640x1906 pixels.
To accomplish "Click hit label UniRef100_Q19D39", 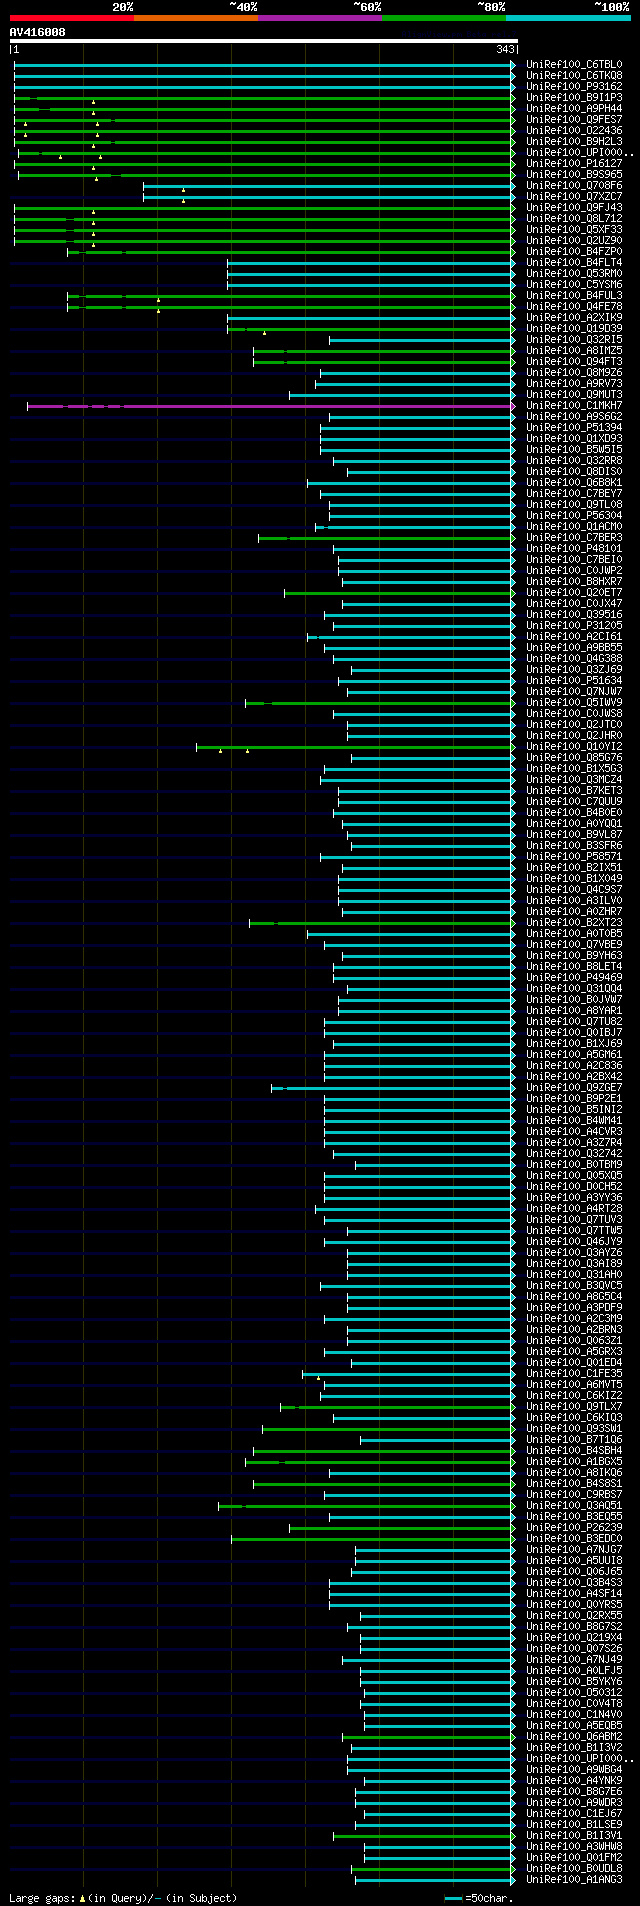I will [x=574, y=329].
